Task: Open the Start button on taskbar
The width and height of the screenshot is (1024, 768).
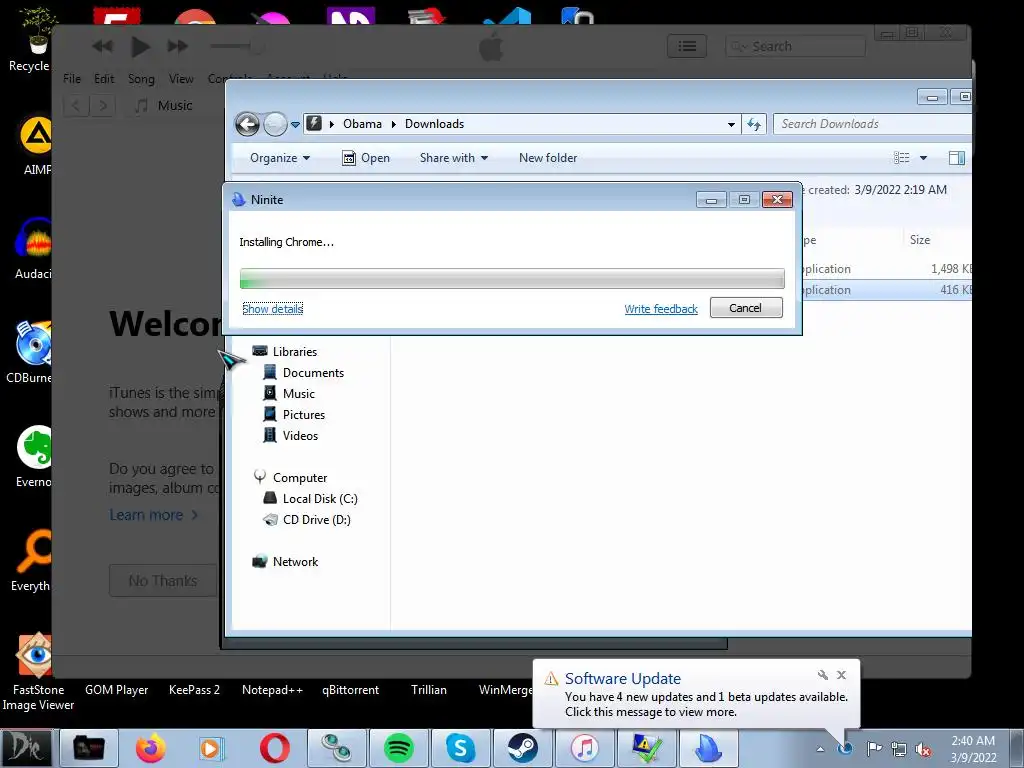Action: point(27,748)
